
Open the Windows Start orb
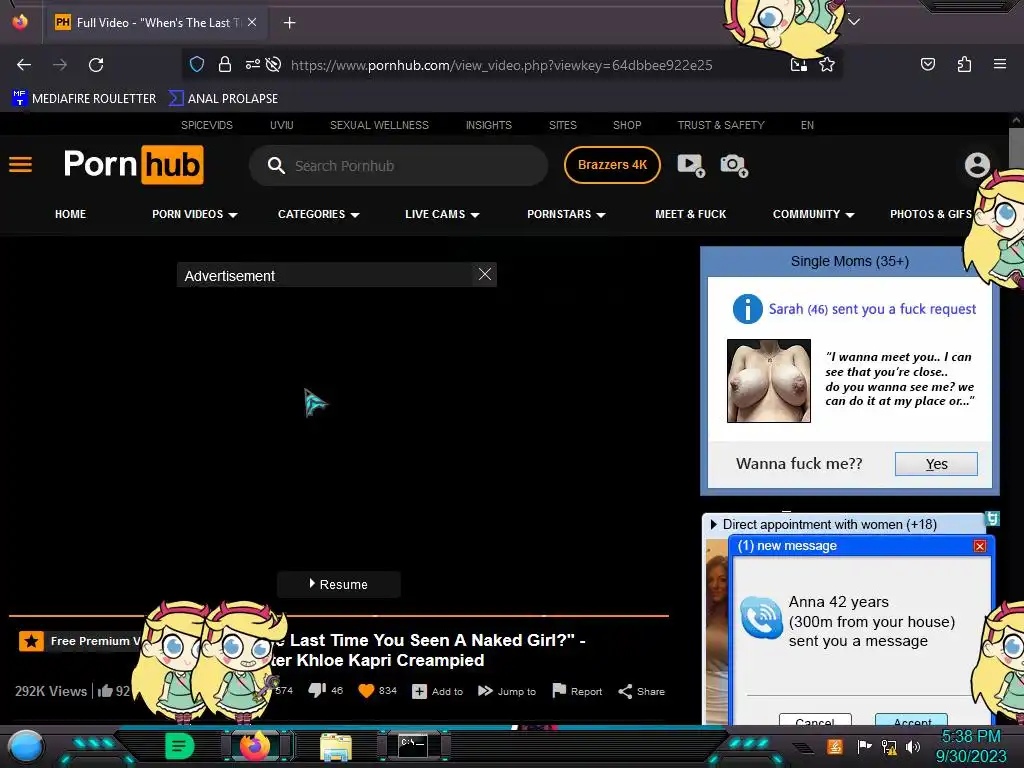click(x=25, y=747)
